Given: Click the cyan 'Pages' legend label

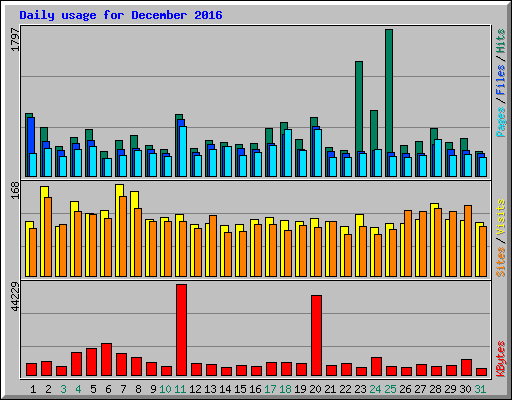Looking at the screenshot, I should point(501,122).
